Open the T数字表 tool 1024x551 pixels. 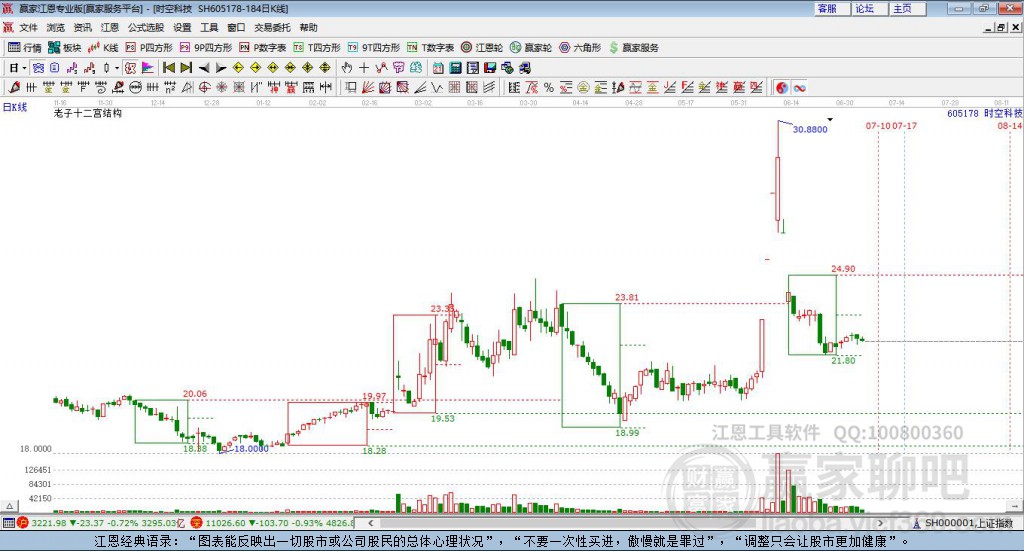[x=430, y=48]
